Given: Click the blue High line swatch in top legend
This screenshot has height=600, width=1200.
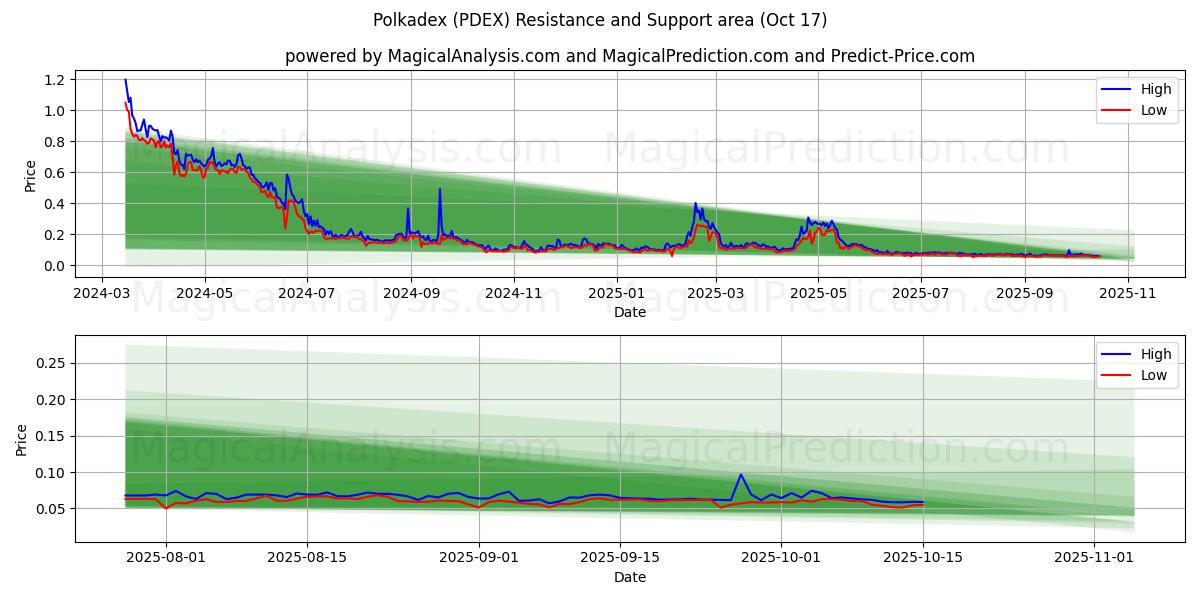Looking at the screenshot, I should [x=1116, y=89].
